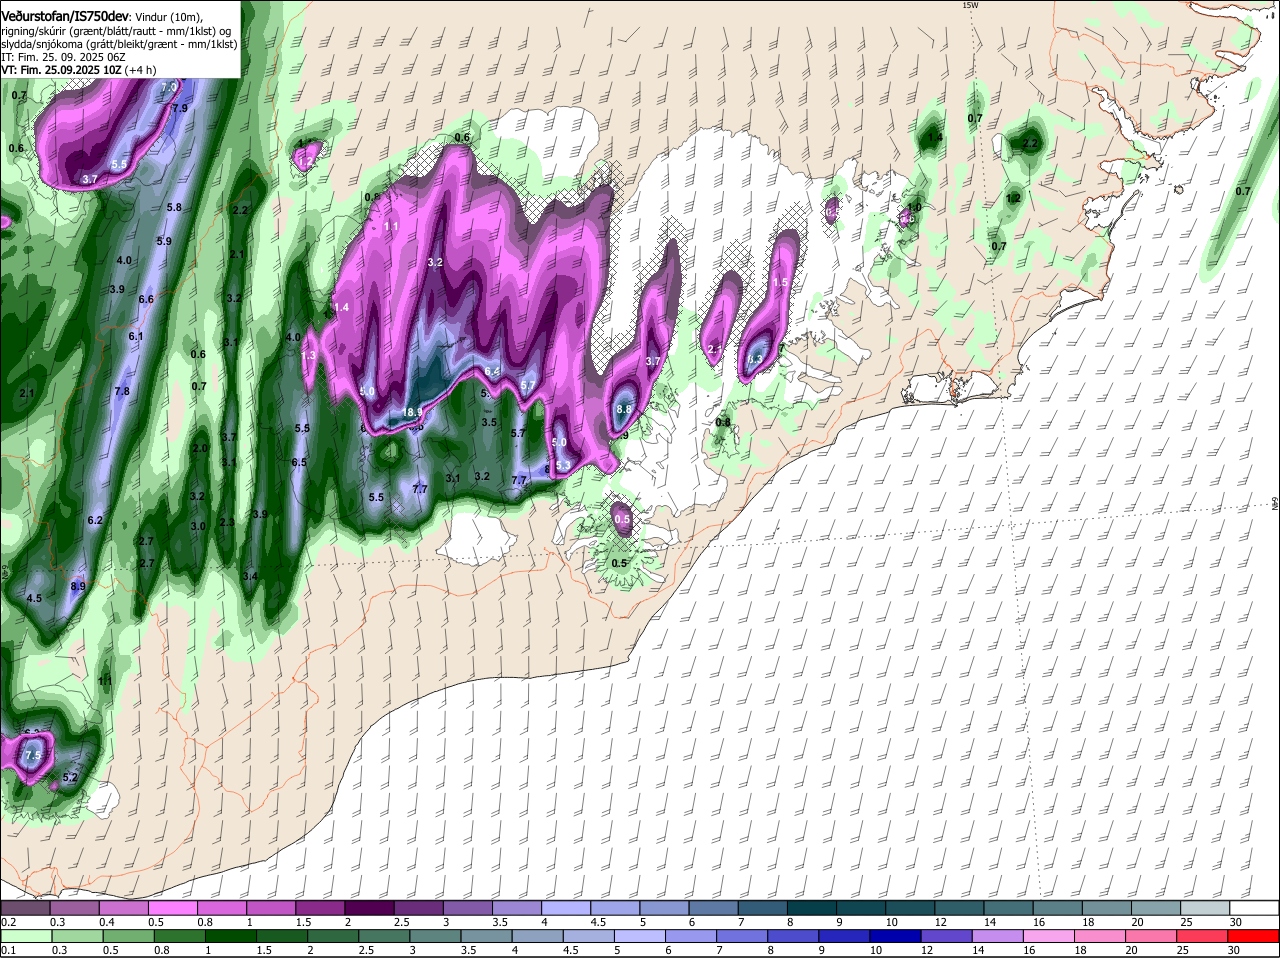This screenshot has width=1280, height=958.
Task: Click the 2.3 precipitation value
Action: pyautogui.click(x=227, y=522)
